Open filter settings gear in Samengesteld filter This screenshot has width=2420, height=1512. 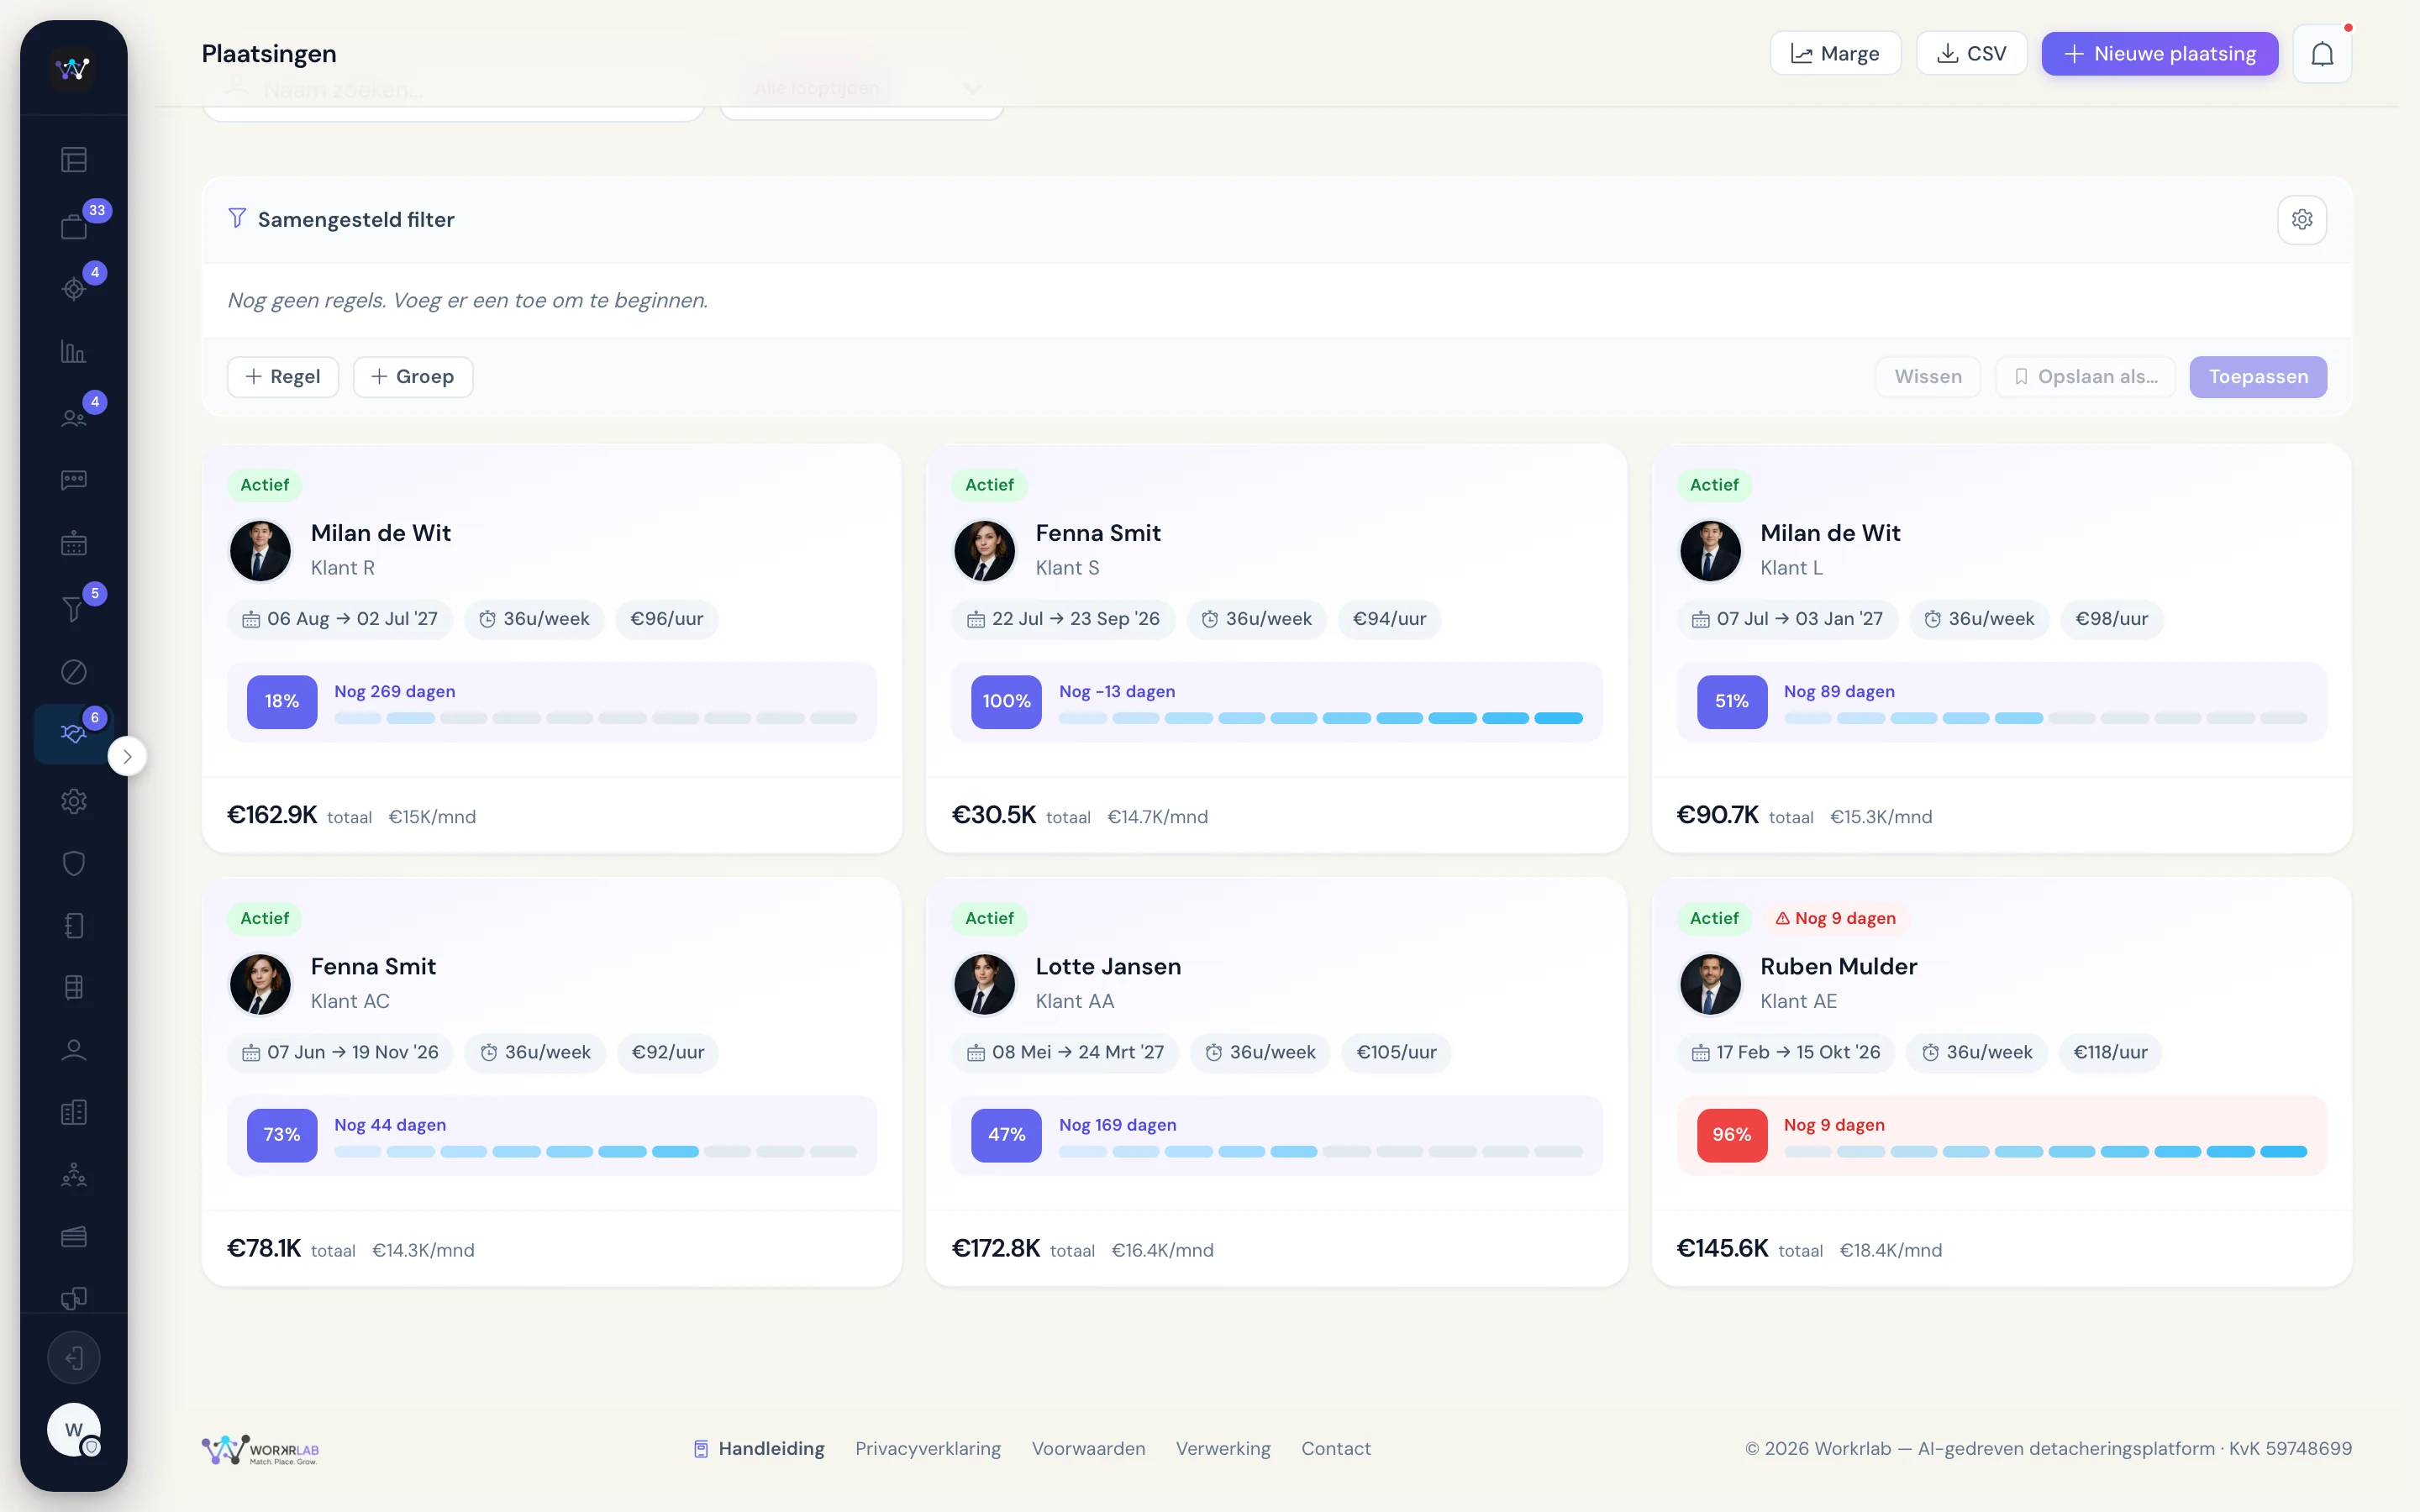pos(2302,219)
